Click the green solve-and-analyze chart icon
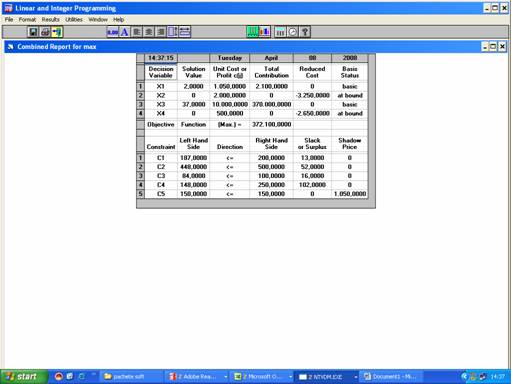The width and height of the screenshot is (511, 384). coord(253,32)
